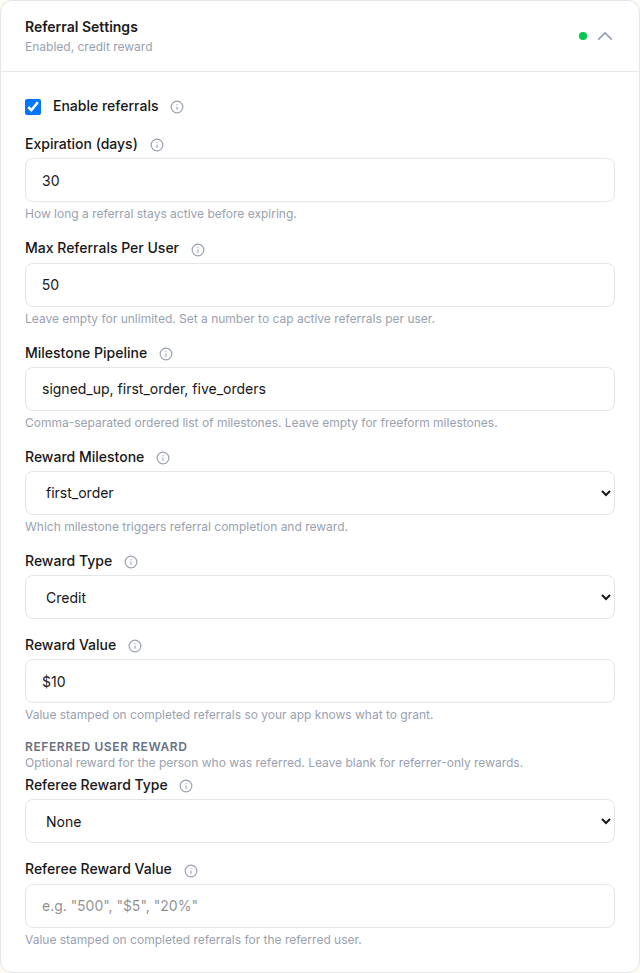Click the green status indicator dot
This screenshot has width=640, height=973.
click(583, 36)
